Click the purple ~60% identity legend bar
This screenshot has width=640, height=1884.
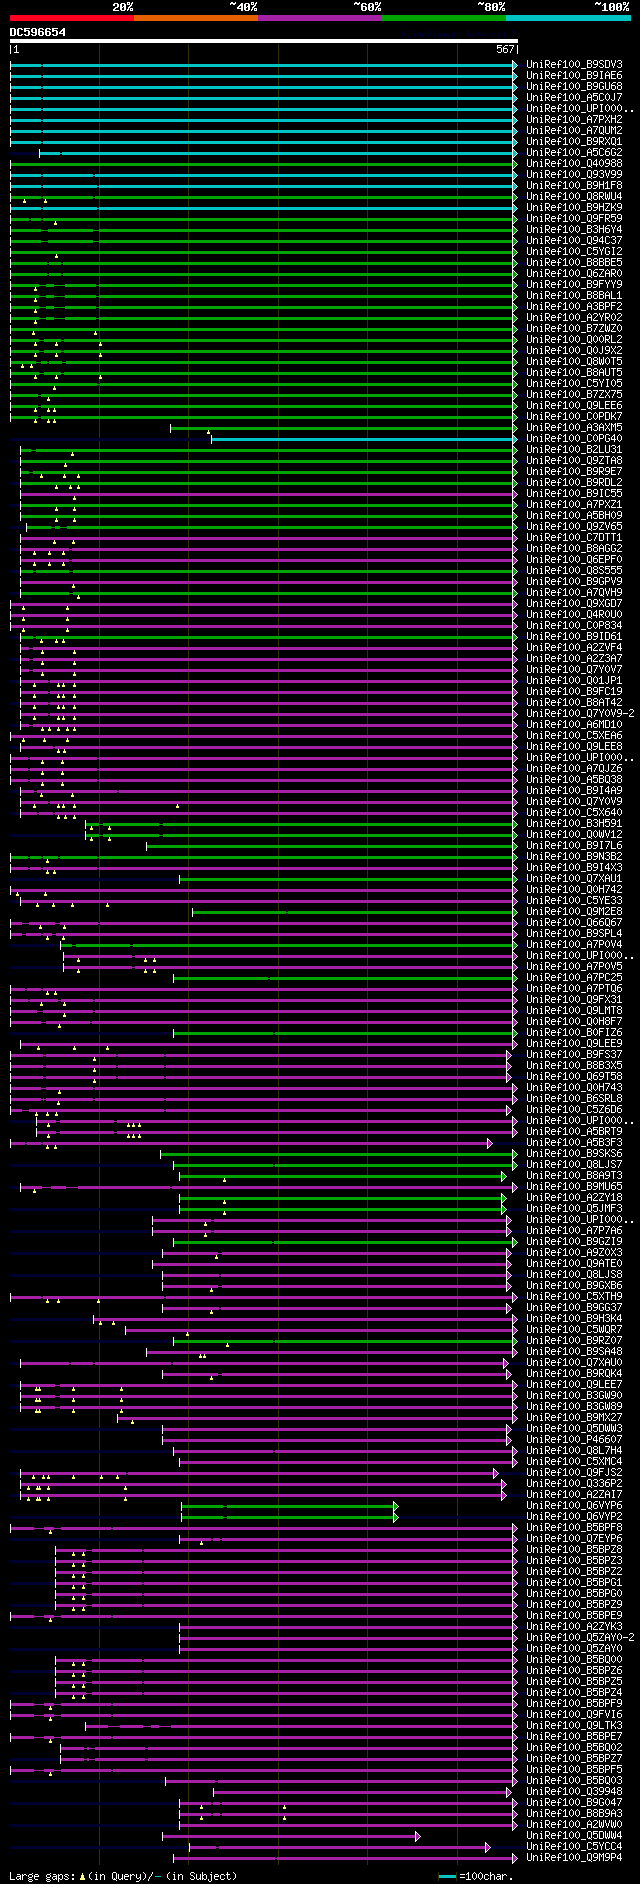click(x=319, y=18)
